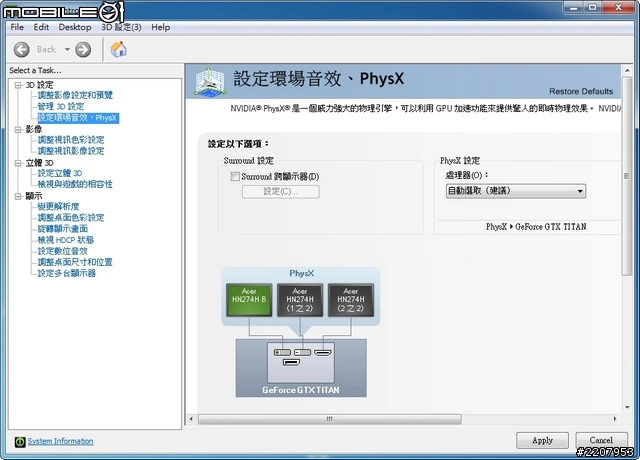The image size is (640, 460).
Task: Click the Cancel button
Action: (601, 440)
